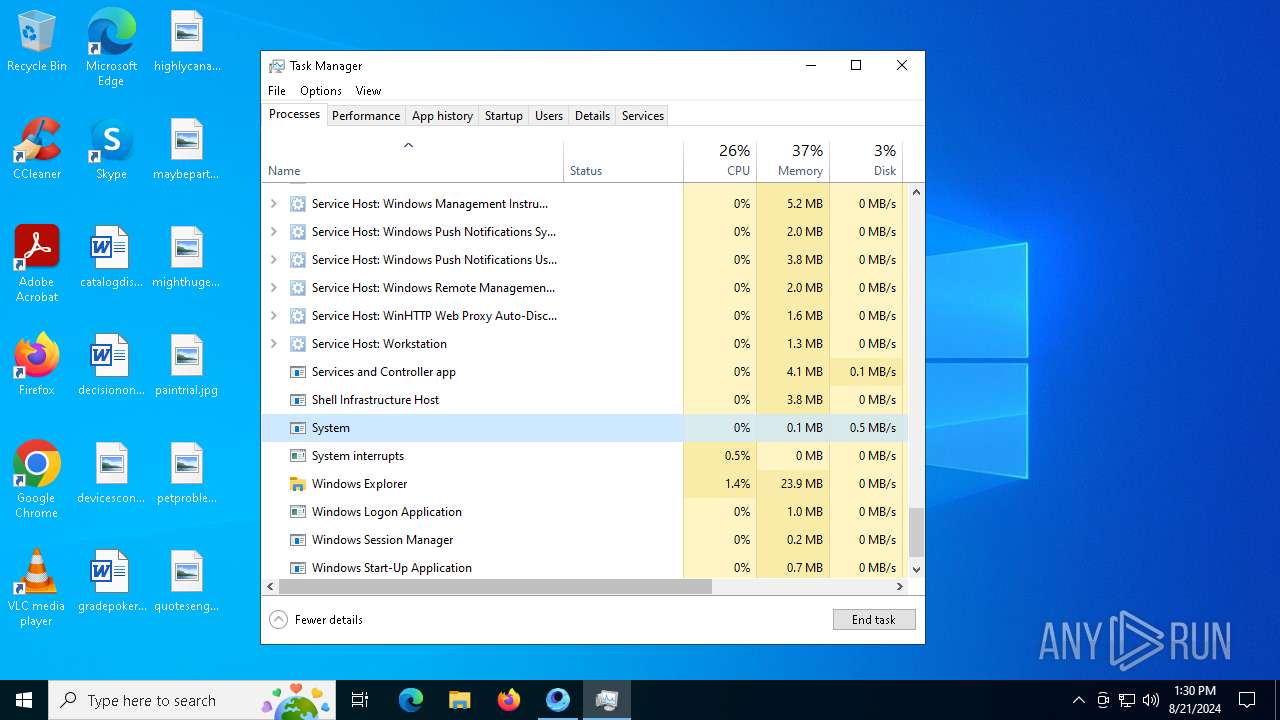Expand Service Host: WinHTTP Web Proxy Auto-Disc... row
The width and height of the screenshot is (1280, 720).
pyautogui.click(x=273, y=315)
